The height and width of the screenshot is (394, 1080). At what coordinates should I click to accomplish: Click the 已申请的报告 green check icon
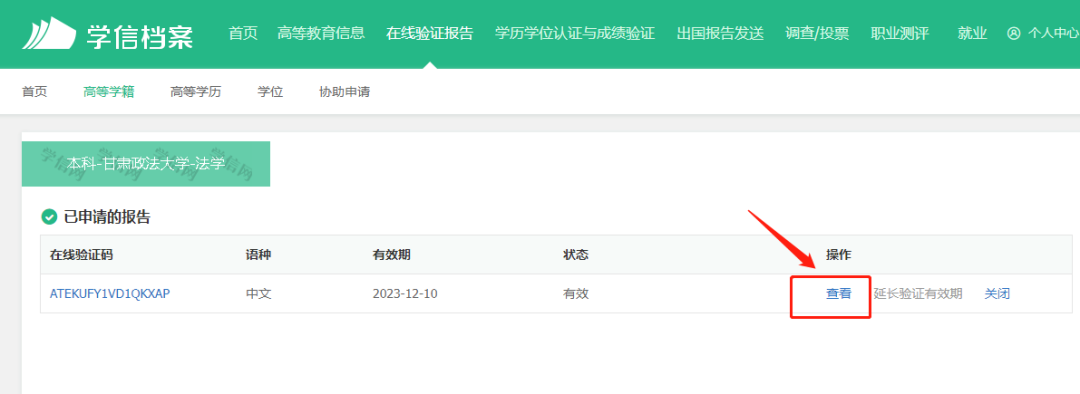(x=49, y=218)
